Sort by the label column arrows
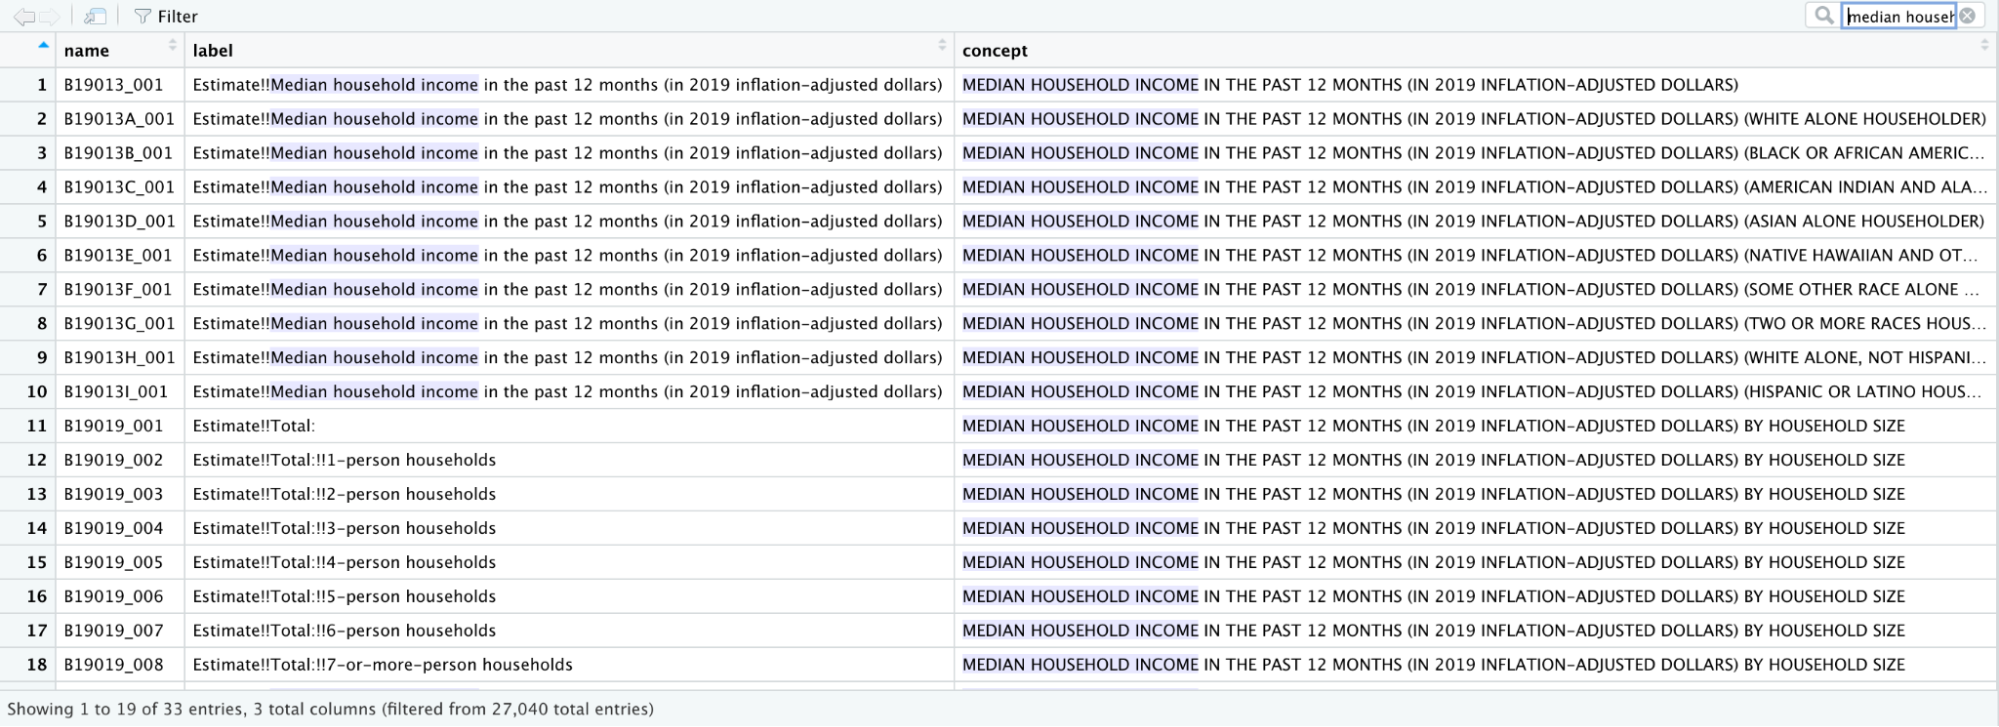This screenshot has height=727, width=1999. coord(941,46)
